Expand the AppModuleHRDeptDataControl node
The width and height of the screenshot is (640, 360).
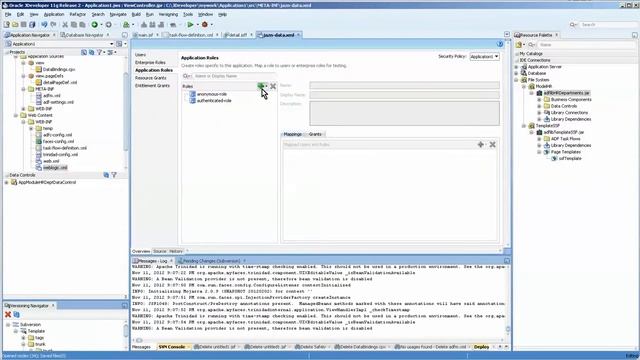click(7, 182)
